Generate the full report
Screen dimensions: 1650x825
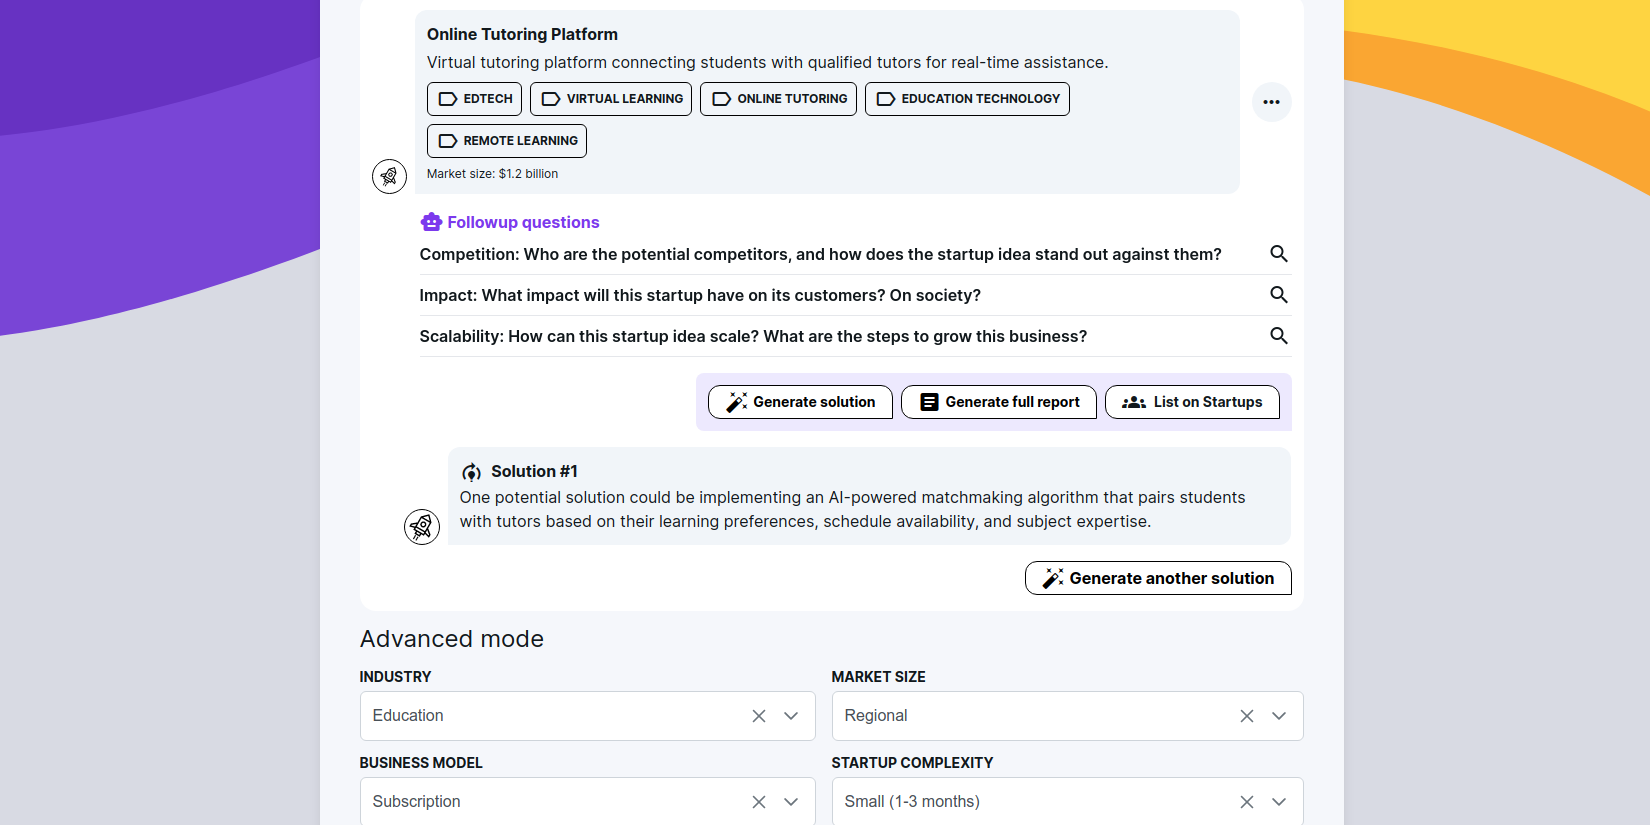coord(998,402)
